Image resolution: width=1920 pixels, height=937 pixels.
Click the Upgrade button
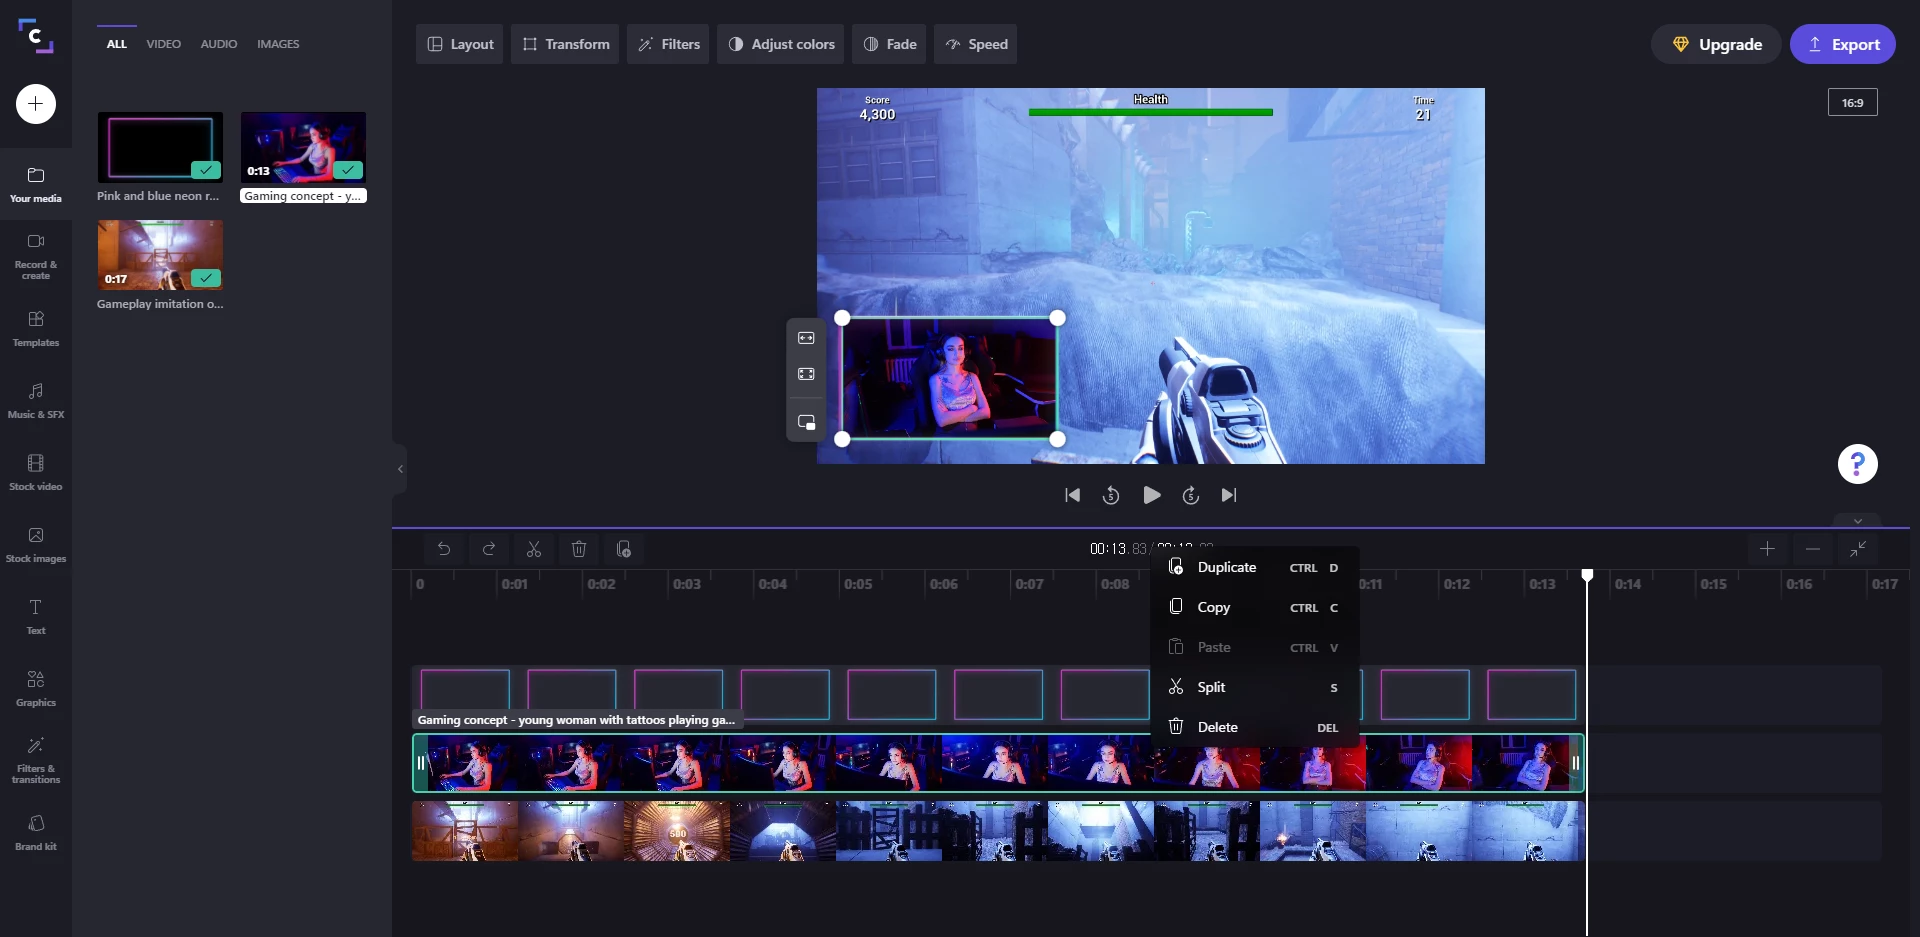click(x=1716, y=44)
